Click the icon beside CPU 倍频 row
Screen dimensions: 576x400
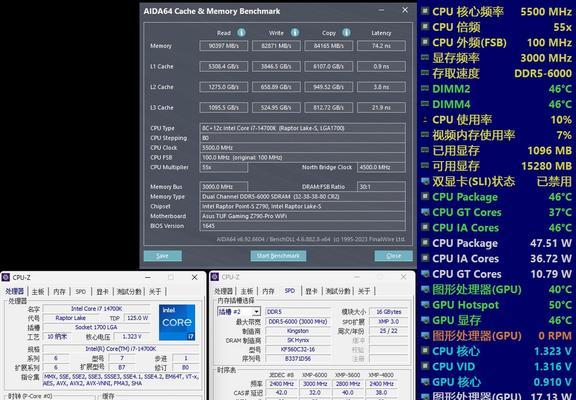point(425,26)
